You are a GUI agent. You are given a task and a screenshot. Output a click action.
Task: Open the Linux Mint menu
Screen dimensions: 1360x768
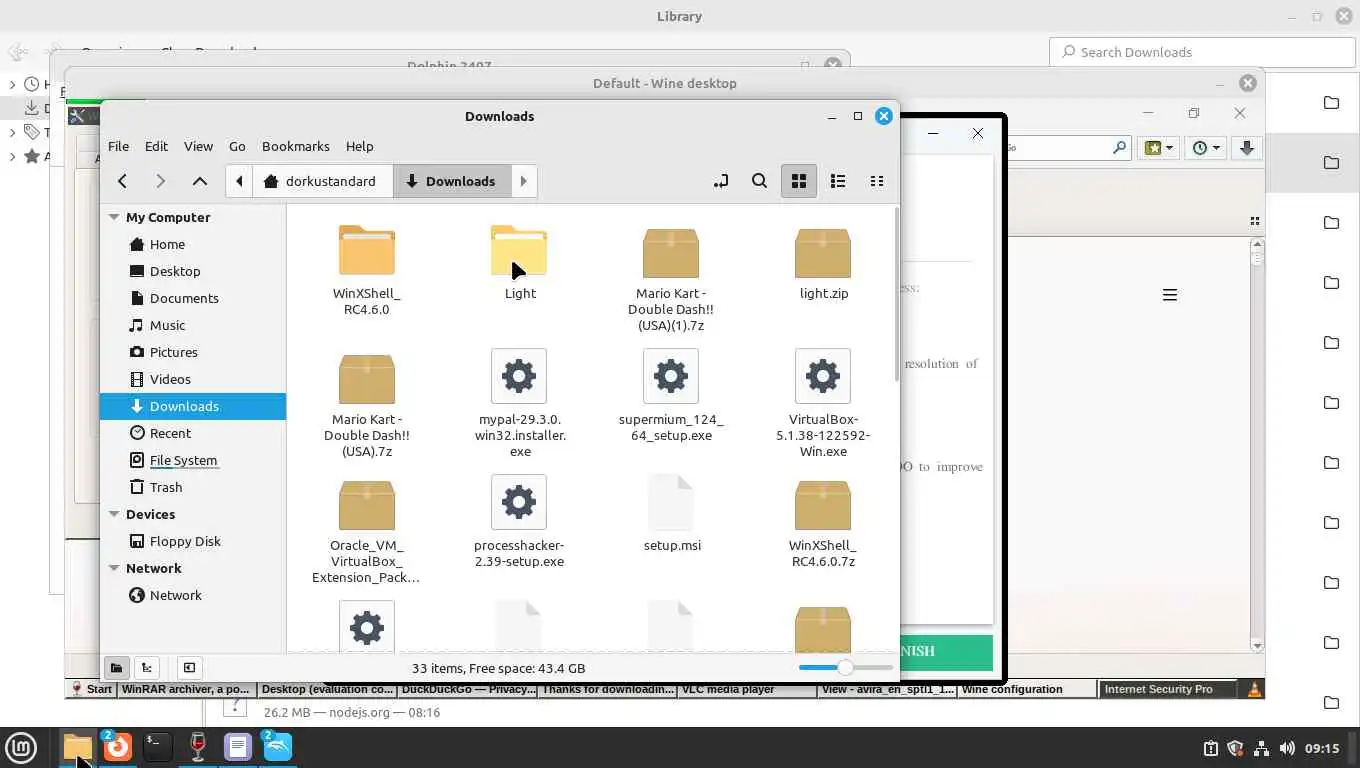[x=21, y=747]
